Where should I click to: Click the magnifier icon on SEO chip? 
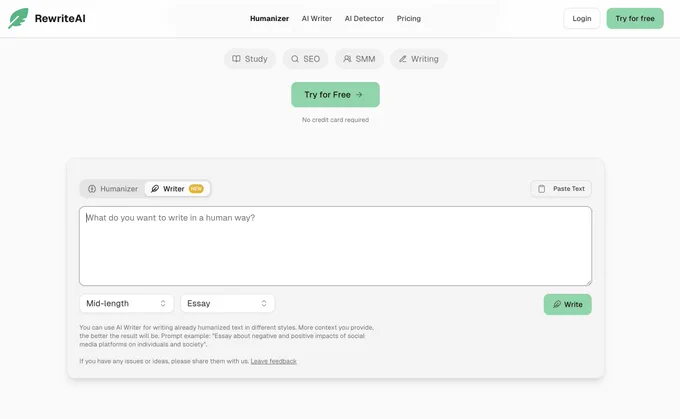tap(295, 59)
